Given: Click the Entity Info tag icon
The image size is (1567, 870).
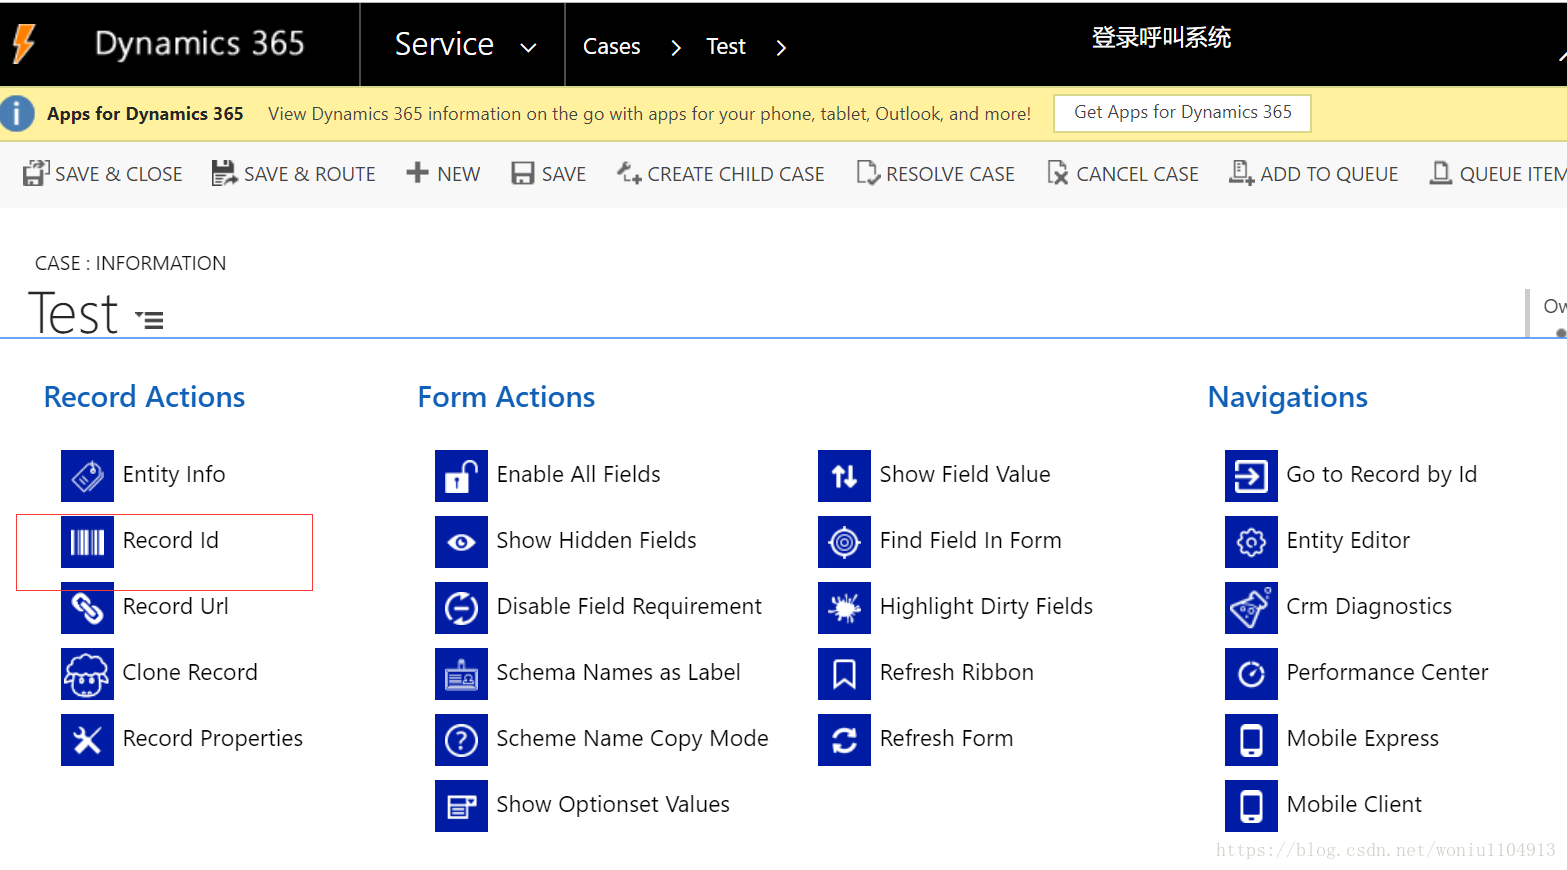Looking at the screenshot, I should tap(87, 475).
